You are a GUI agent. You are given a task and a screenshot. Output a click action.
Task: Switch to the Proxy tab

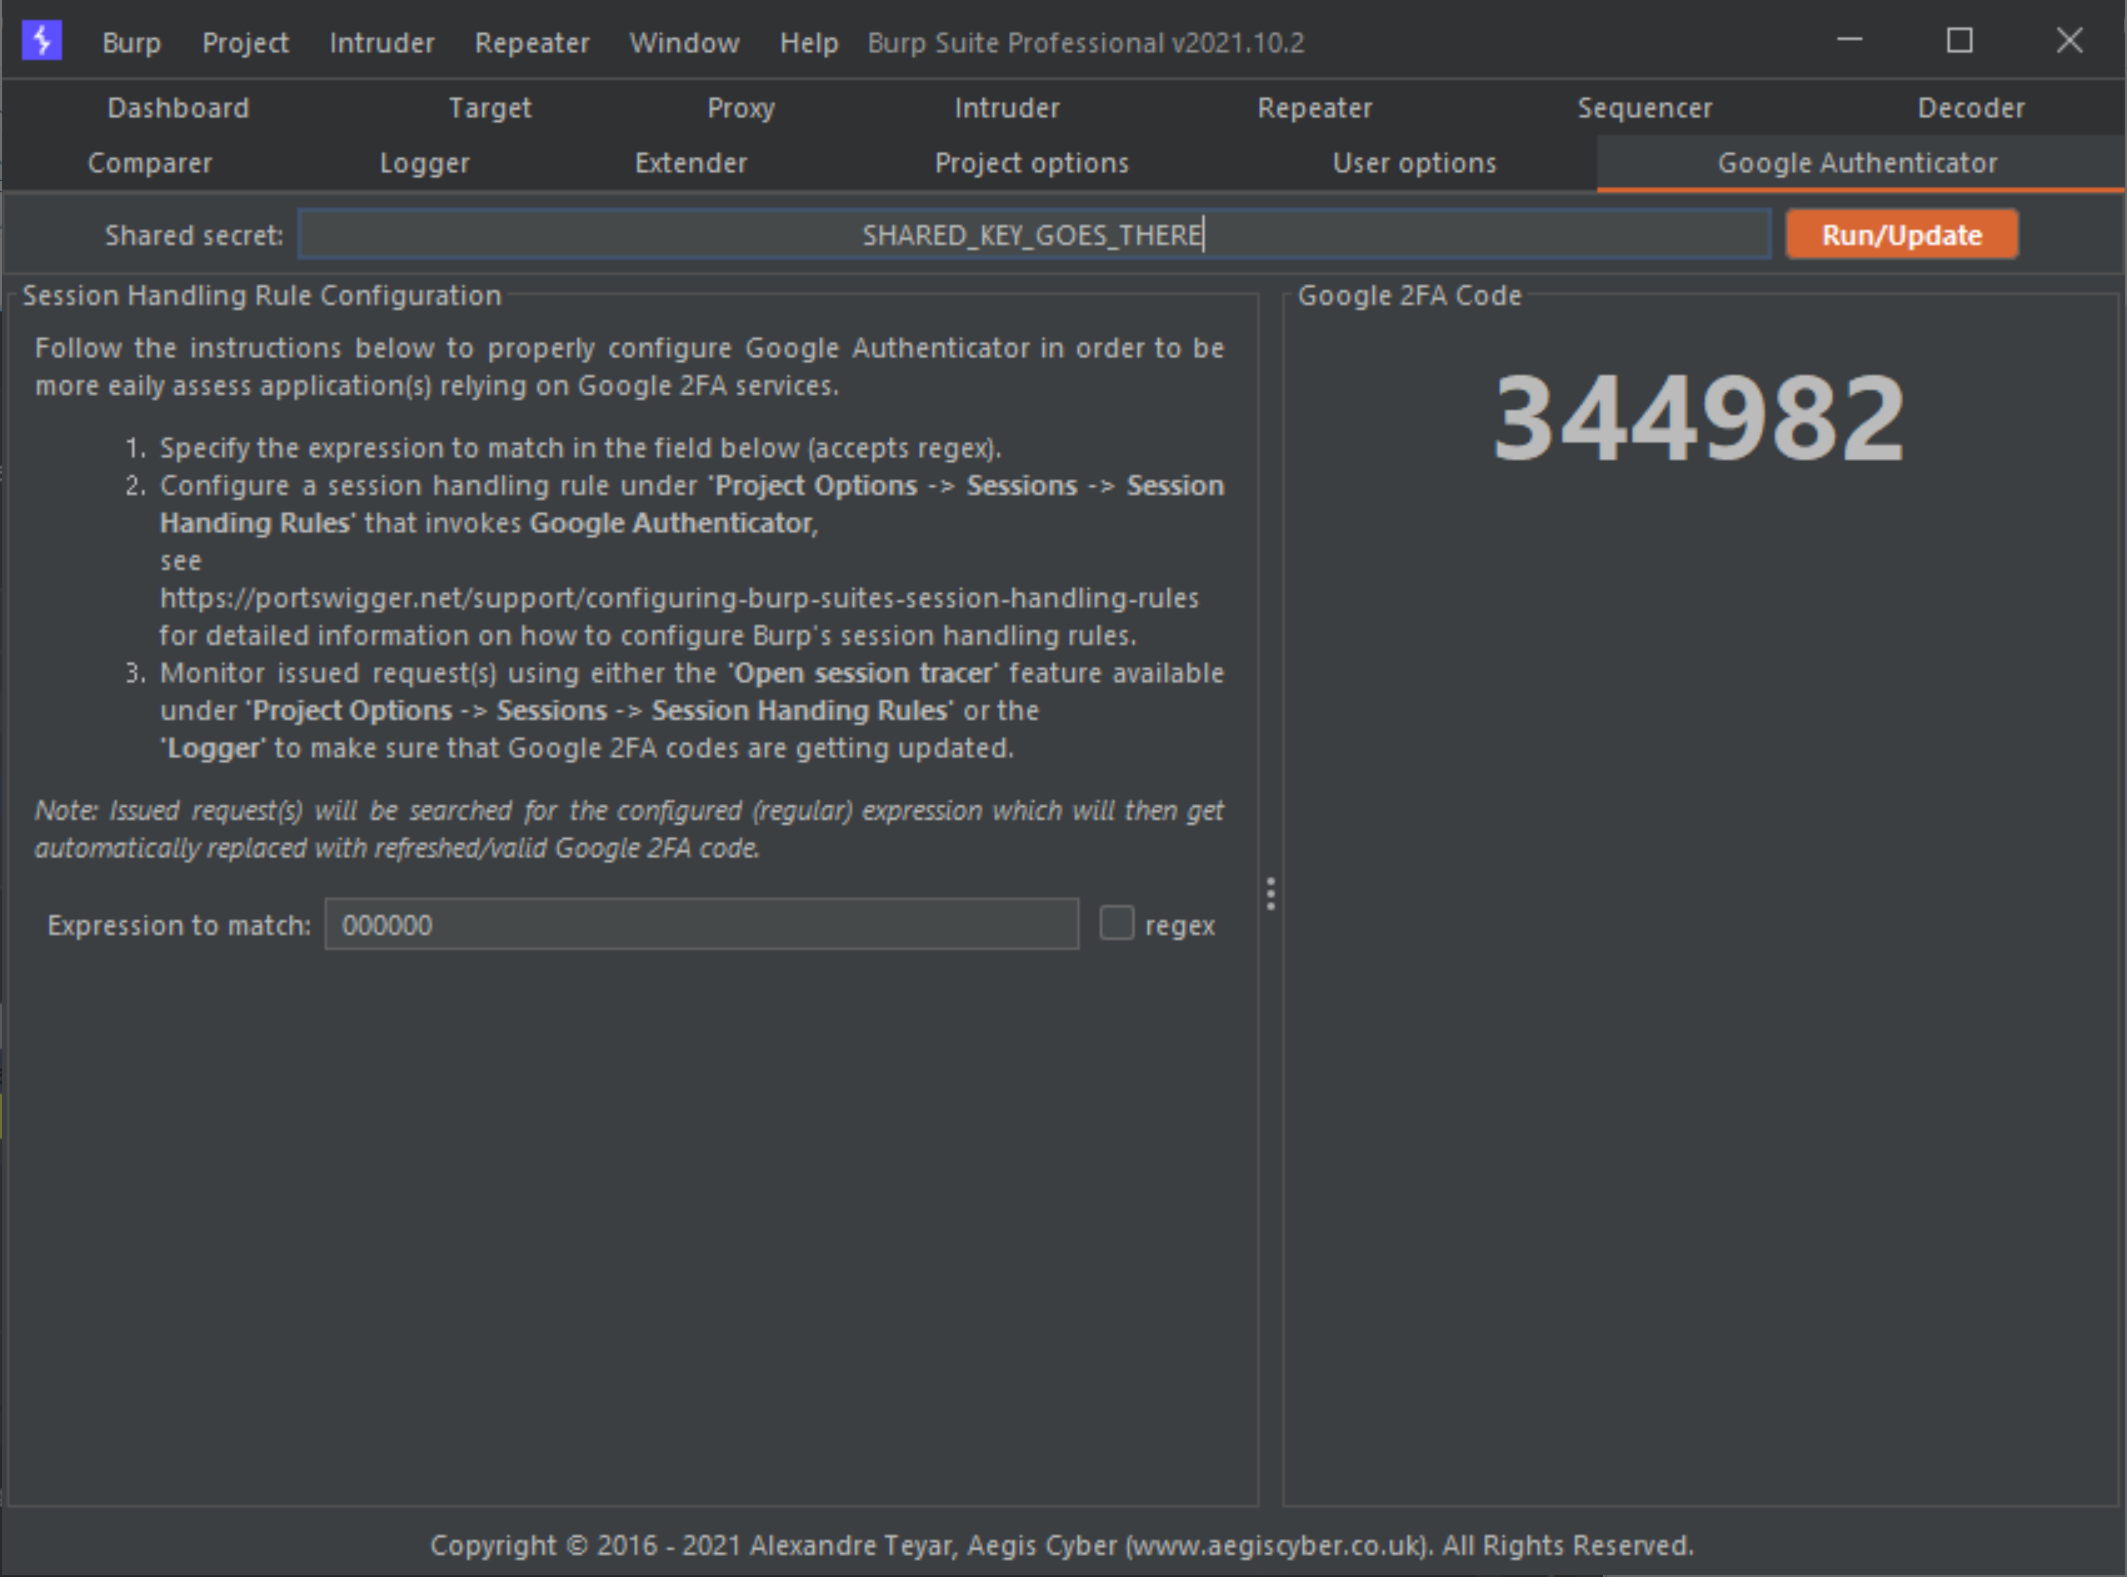(740, 108)
